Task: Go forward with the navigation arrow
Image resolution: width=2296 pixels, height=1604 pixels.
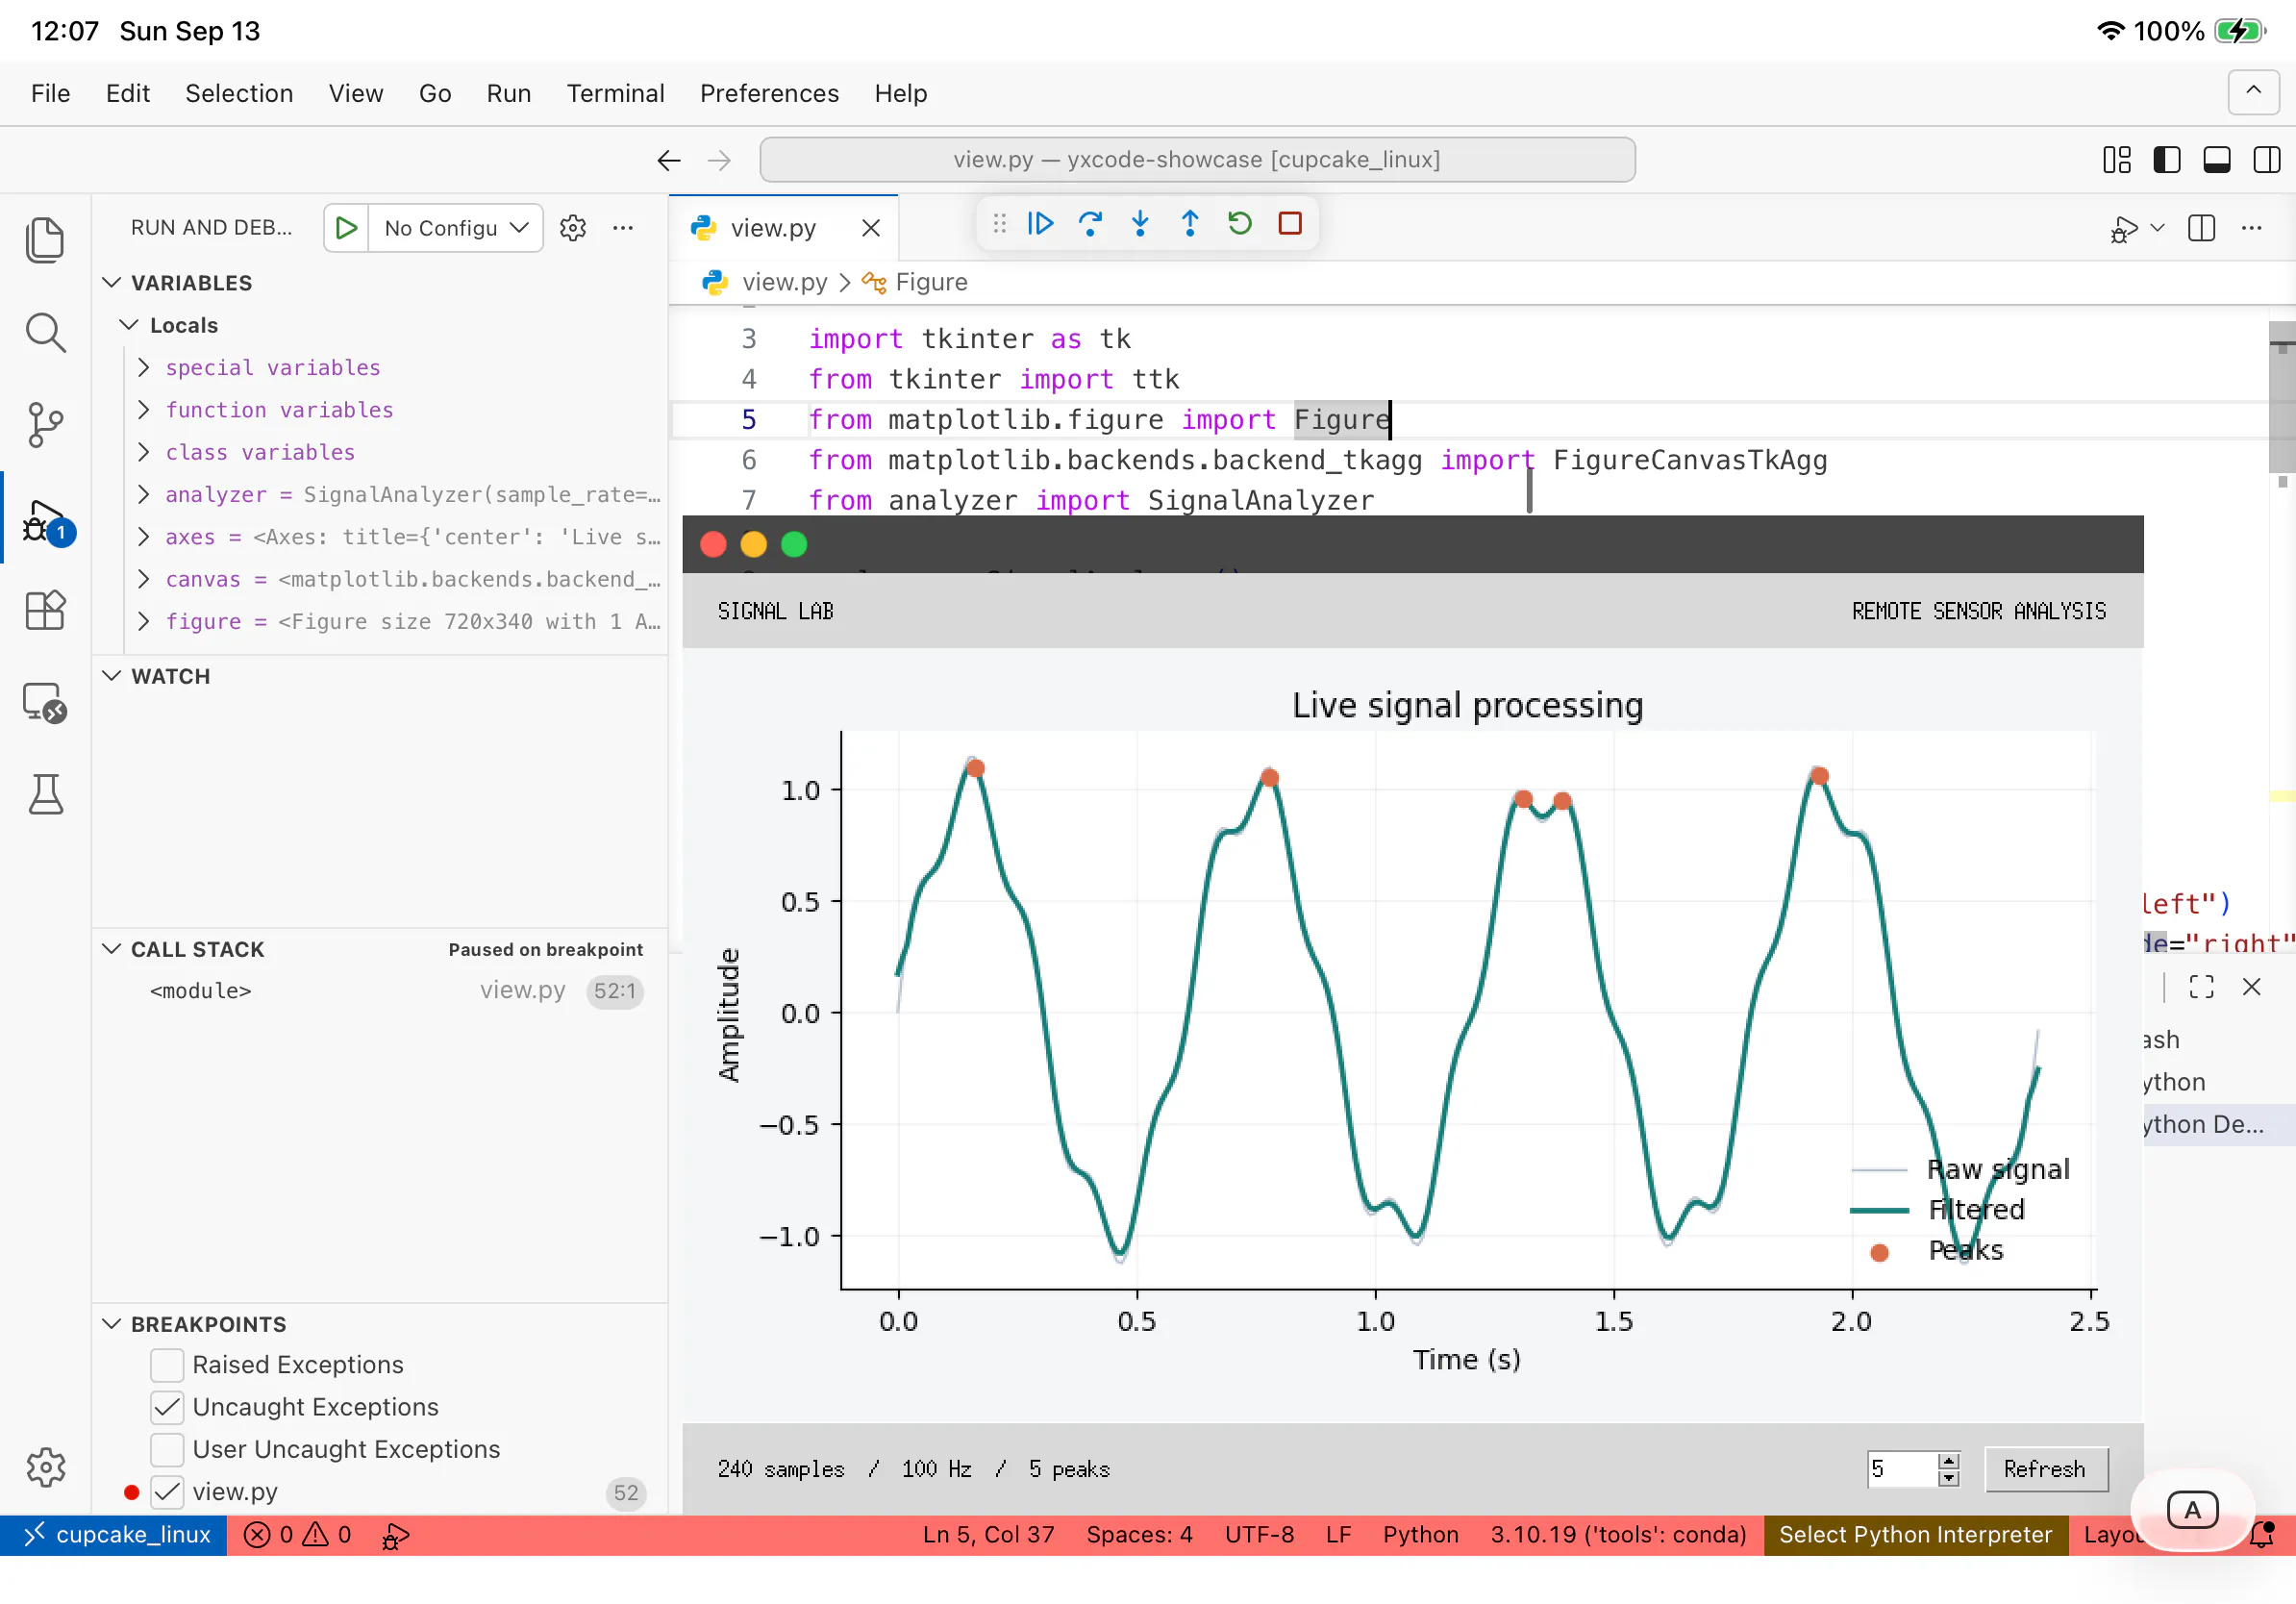Action: (719, 160)
